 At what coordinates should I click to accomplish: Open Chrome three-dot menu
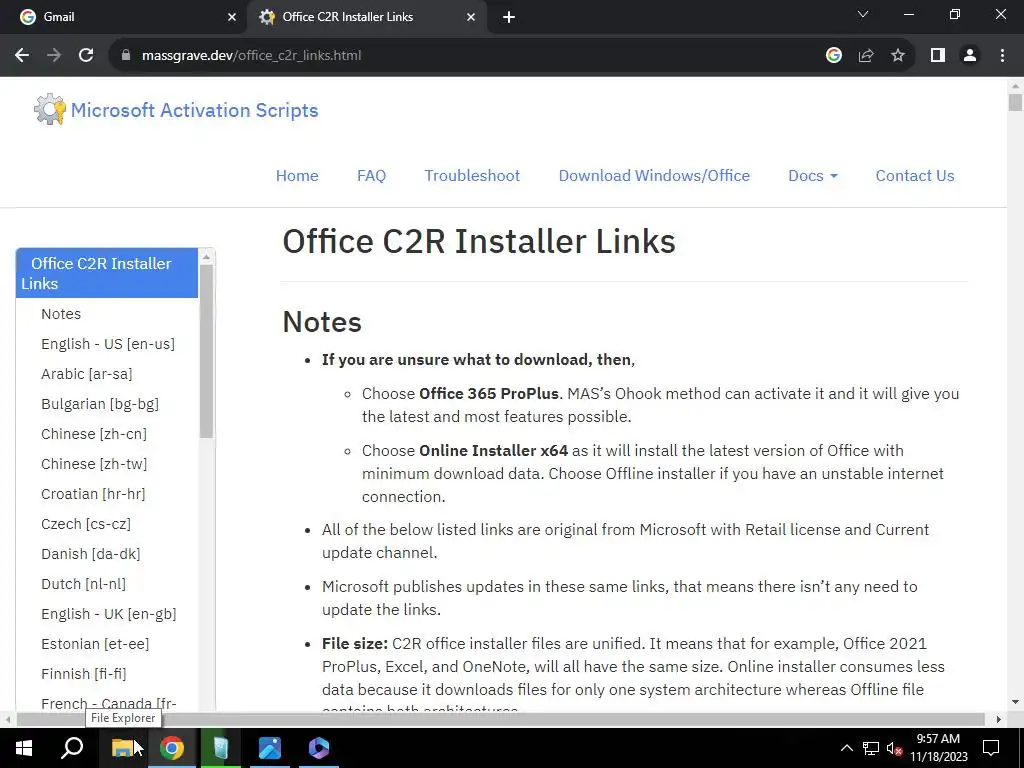pyautogui.click(x=1002, y=56)
